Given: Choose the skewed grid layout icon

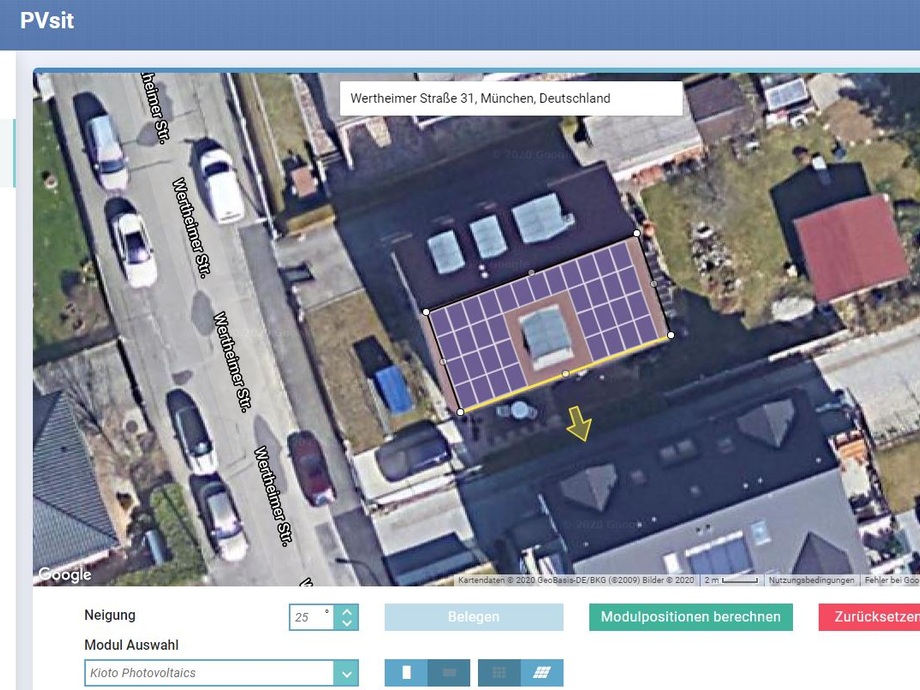Looking at the screenshot, I should tap(543, 673).
